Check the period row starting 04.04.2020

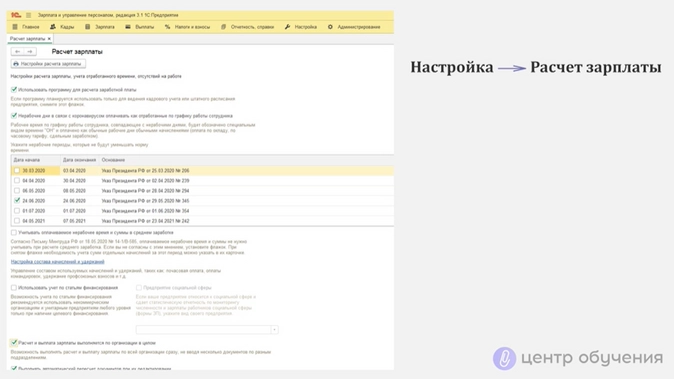click(17, 180)
